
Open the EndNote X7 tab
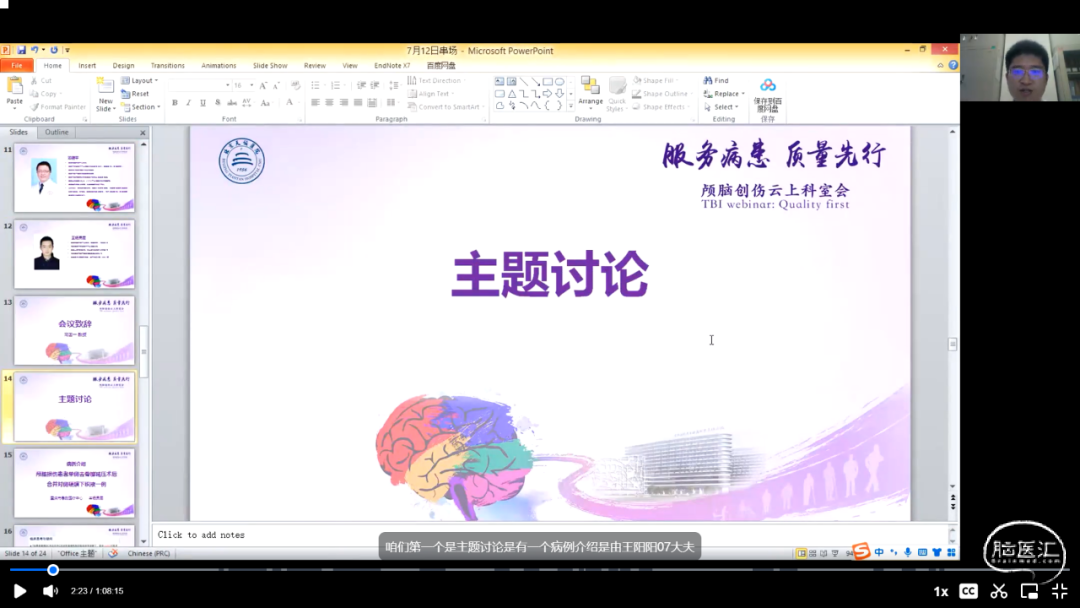[x=392, y=65]
